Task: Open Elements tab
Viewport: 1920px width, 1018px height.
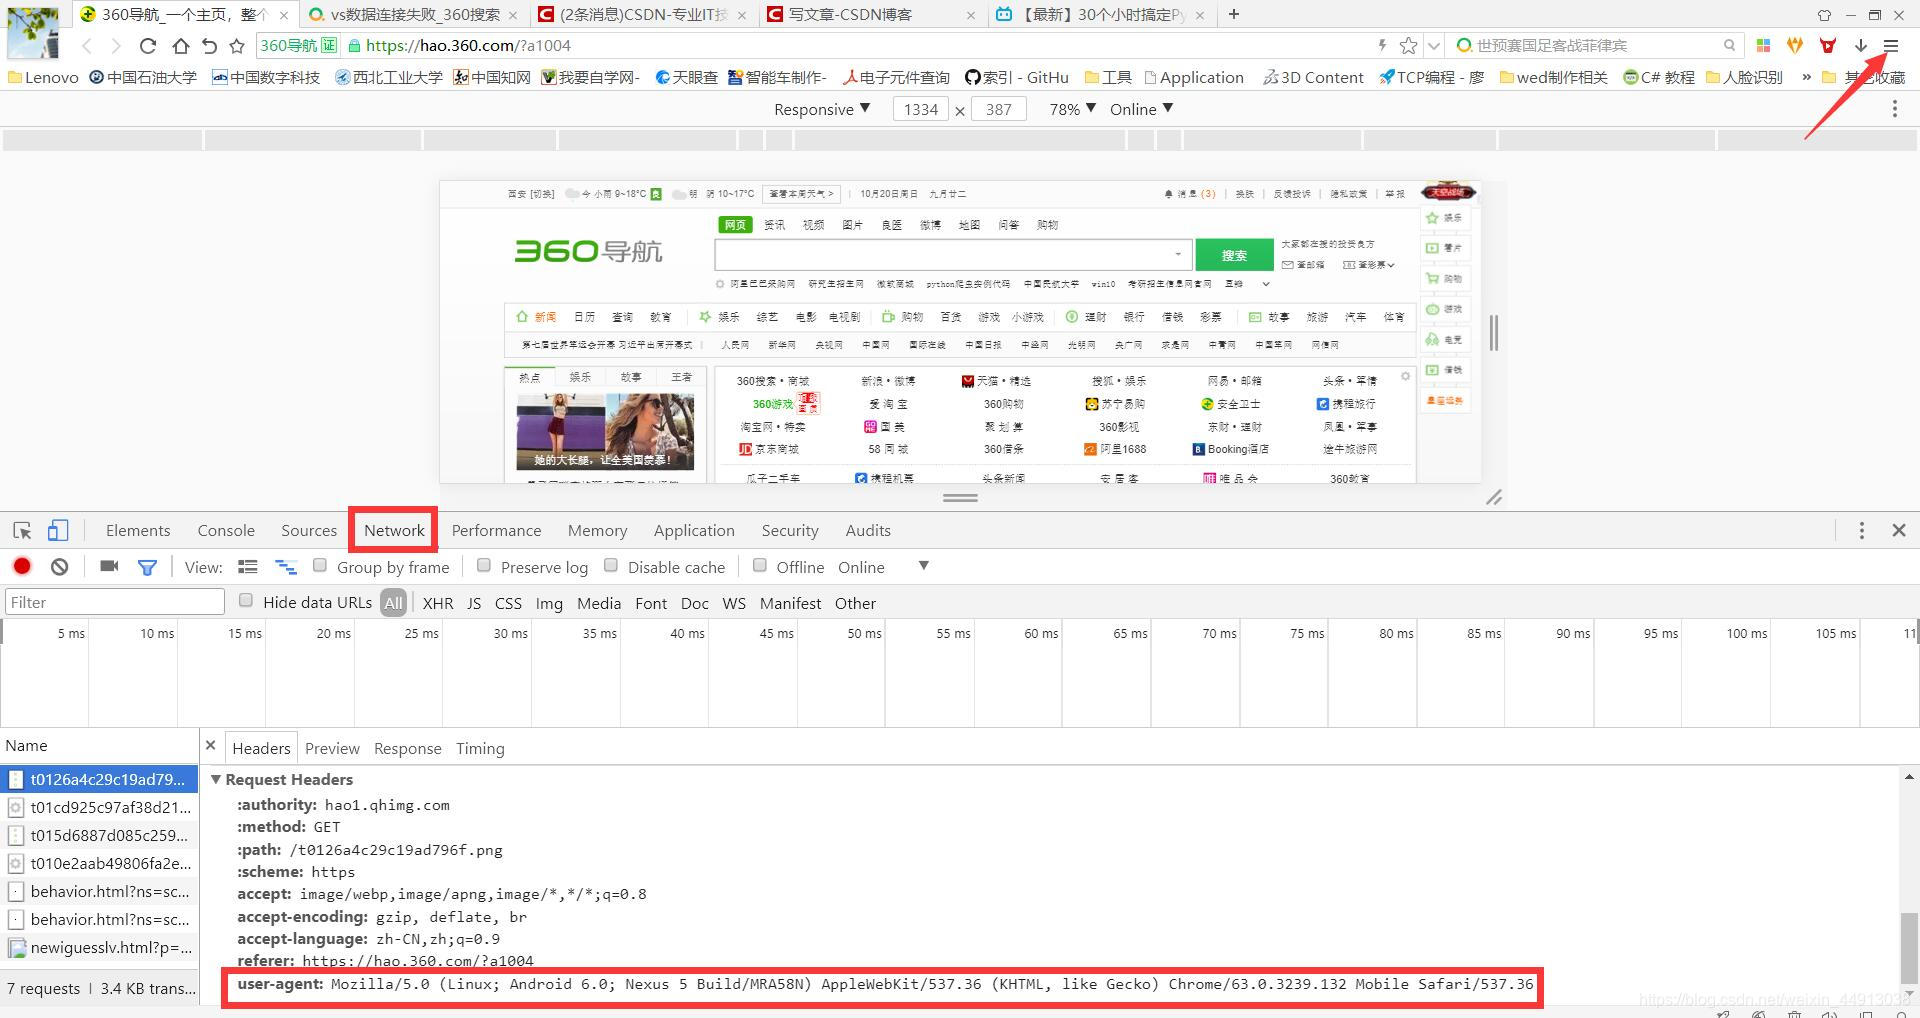Action: click(x=138, y=530)
